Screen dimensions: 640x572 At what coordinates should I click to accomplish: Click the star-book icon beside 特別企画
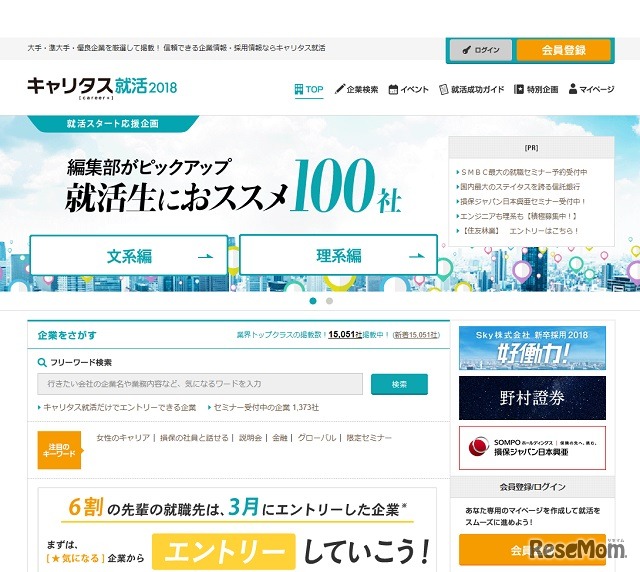point(518,89)
